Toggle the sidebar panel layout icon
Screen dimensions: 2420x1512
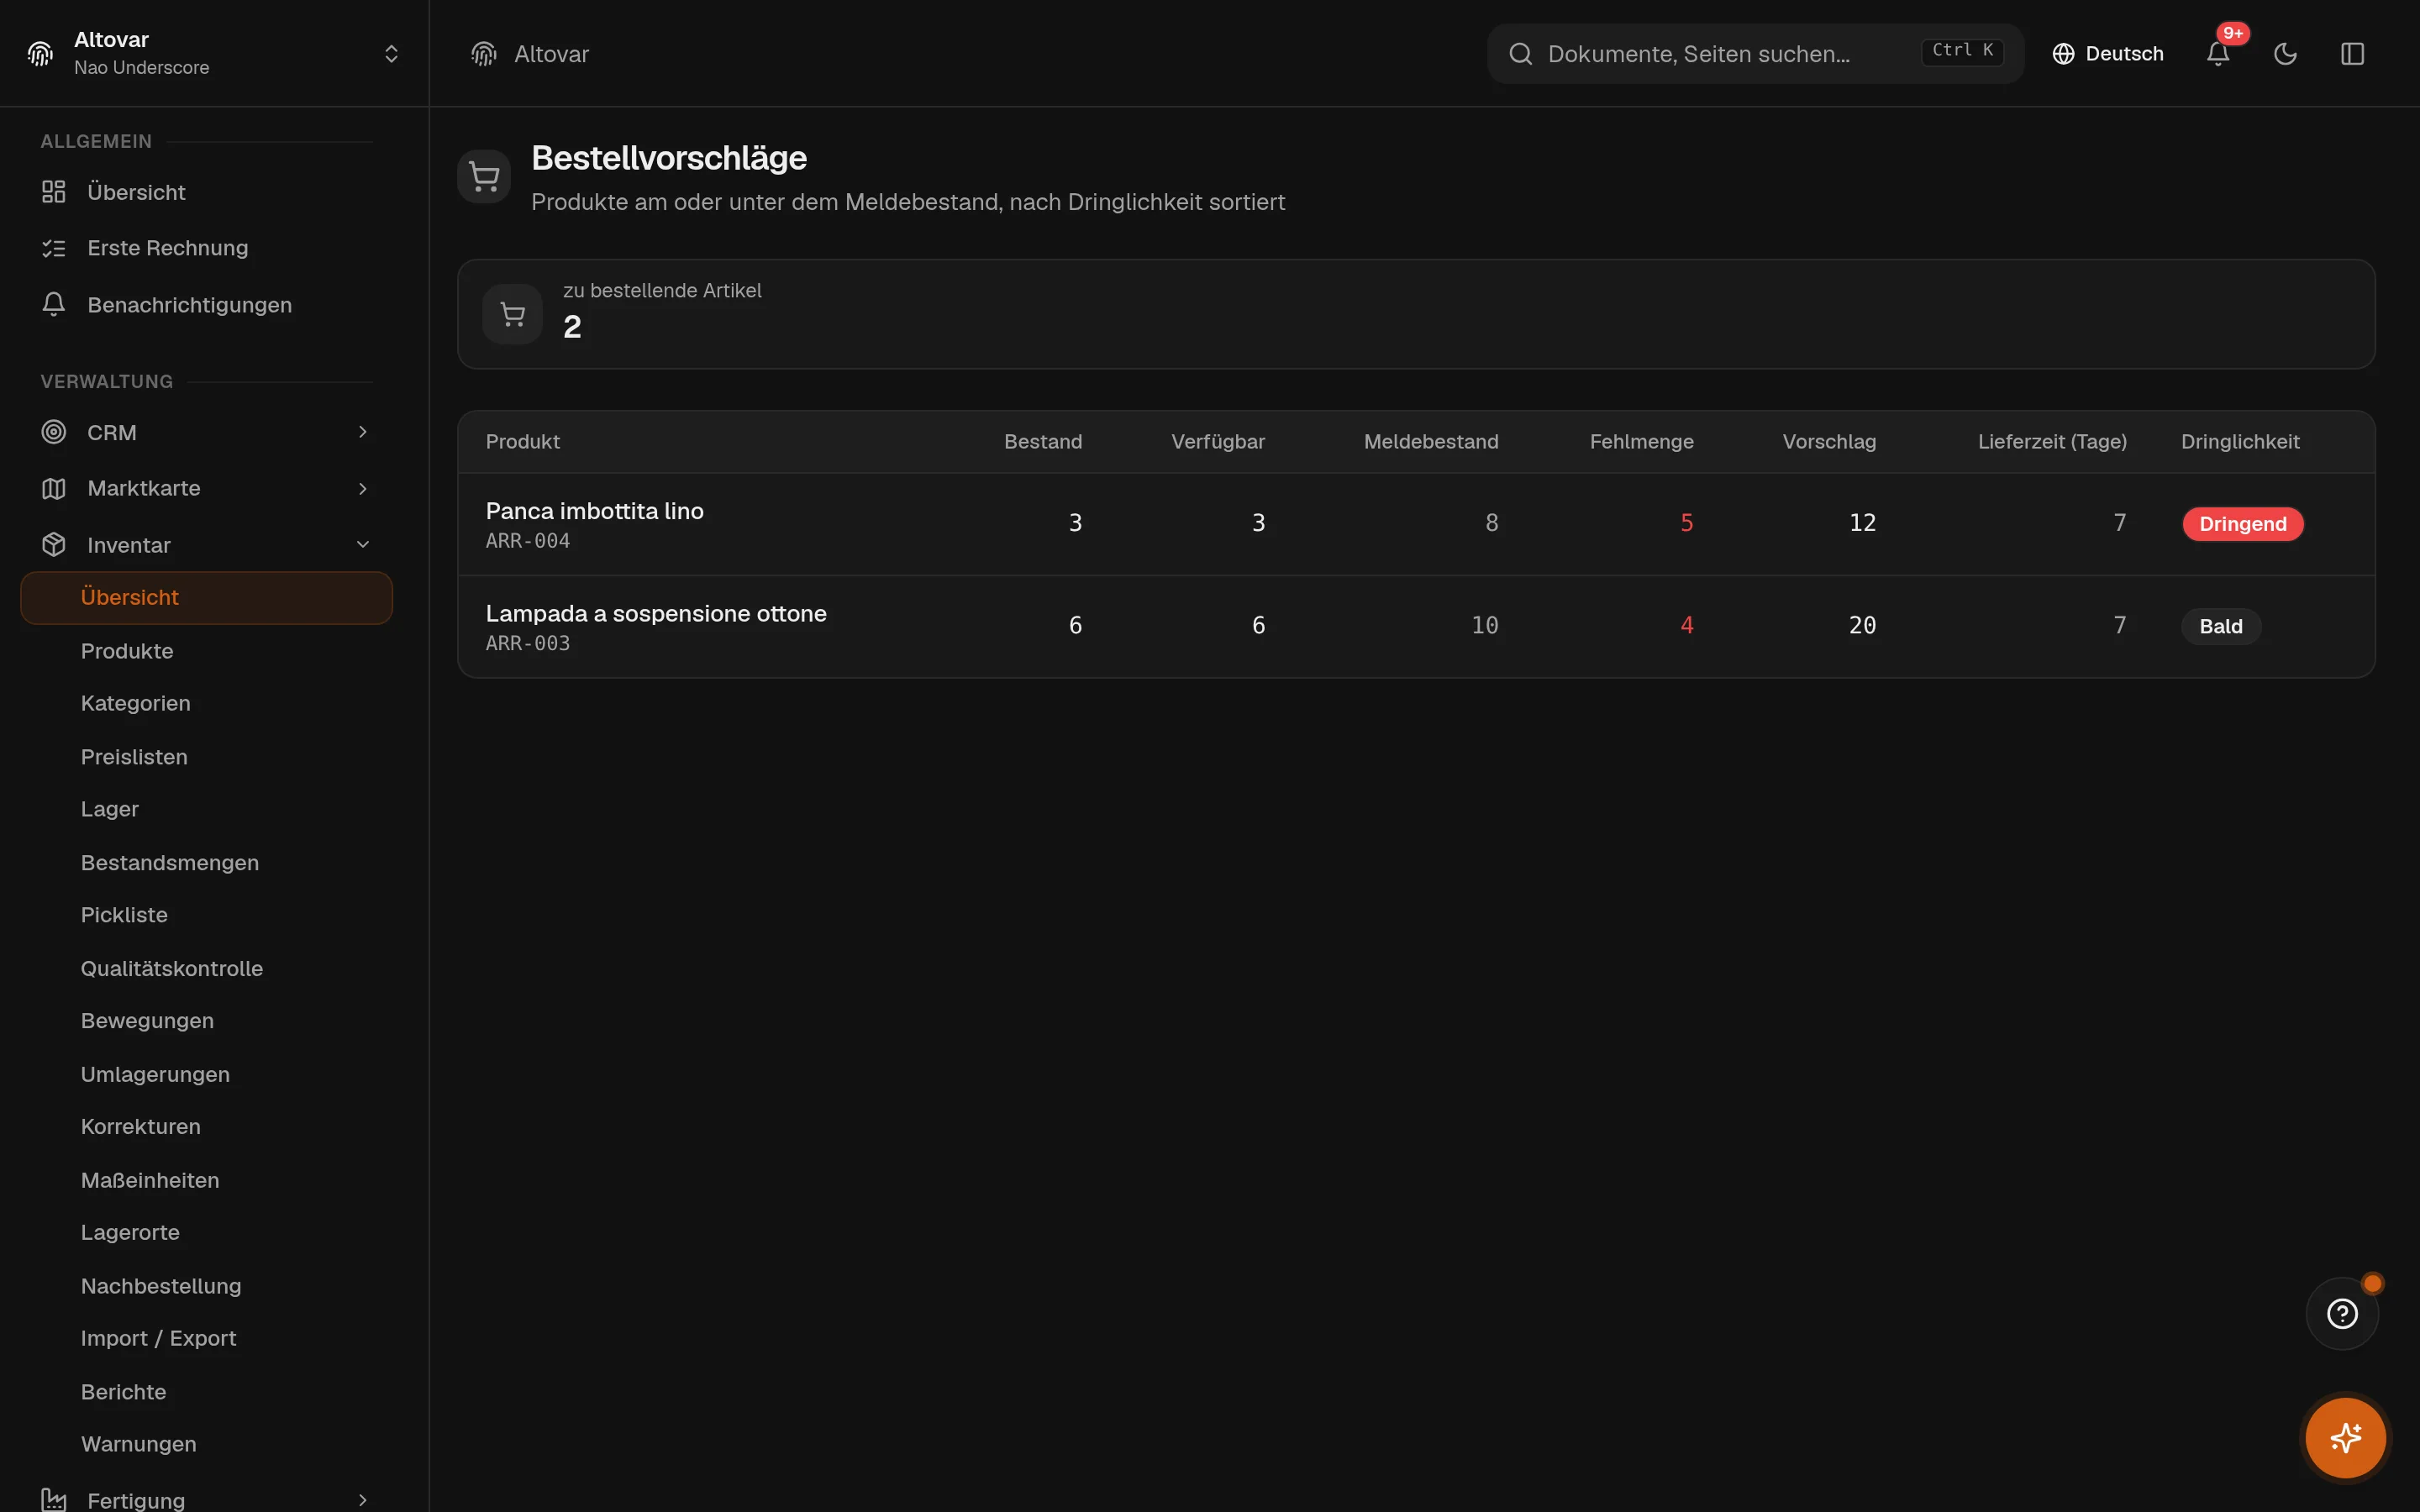click(2352, 54)
